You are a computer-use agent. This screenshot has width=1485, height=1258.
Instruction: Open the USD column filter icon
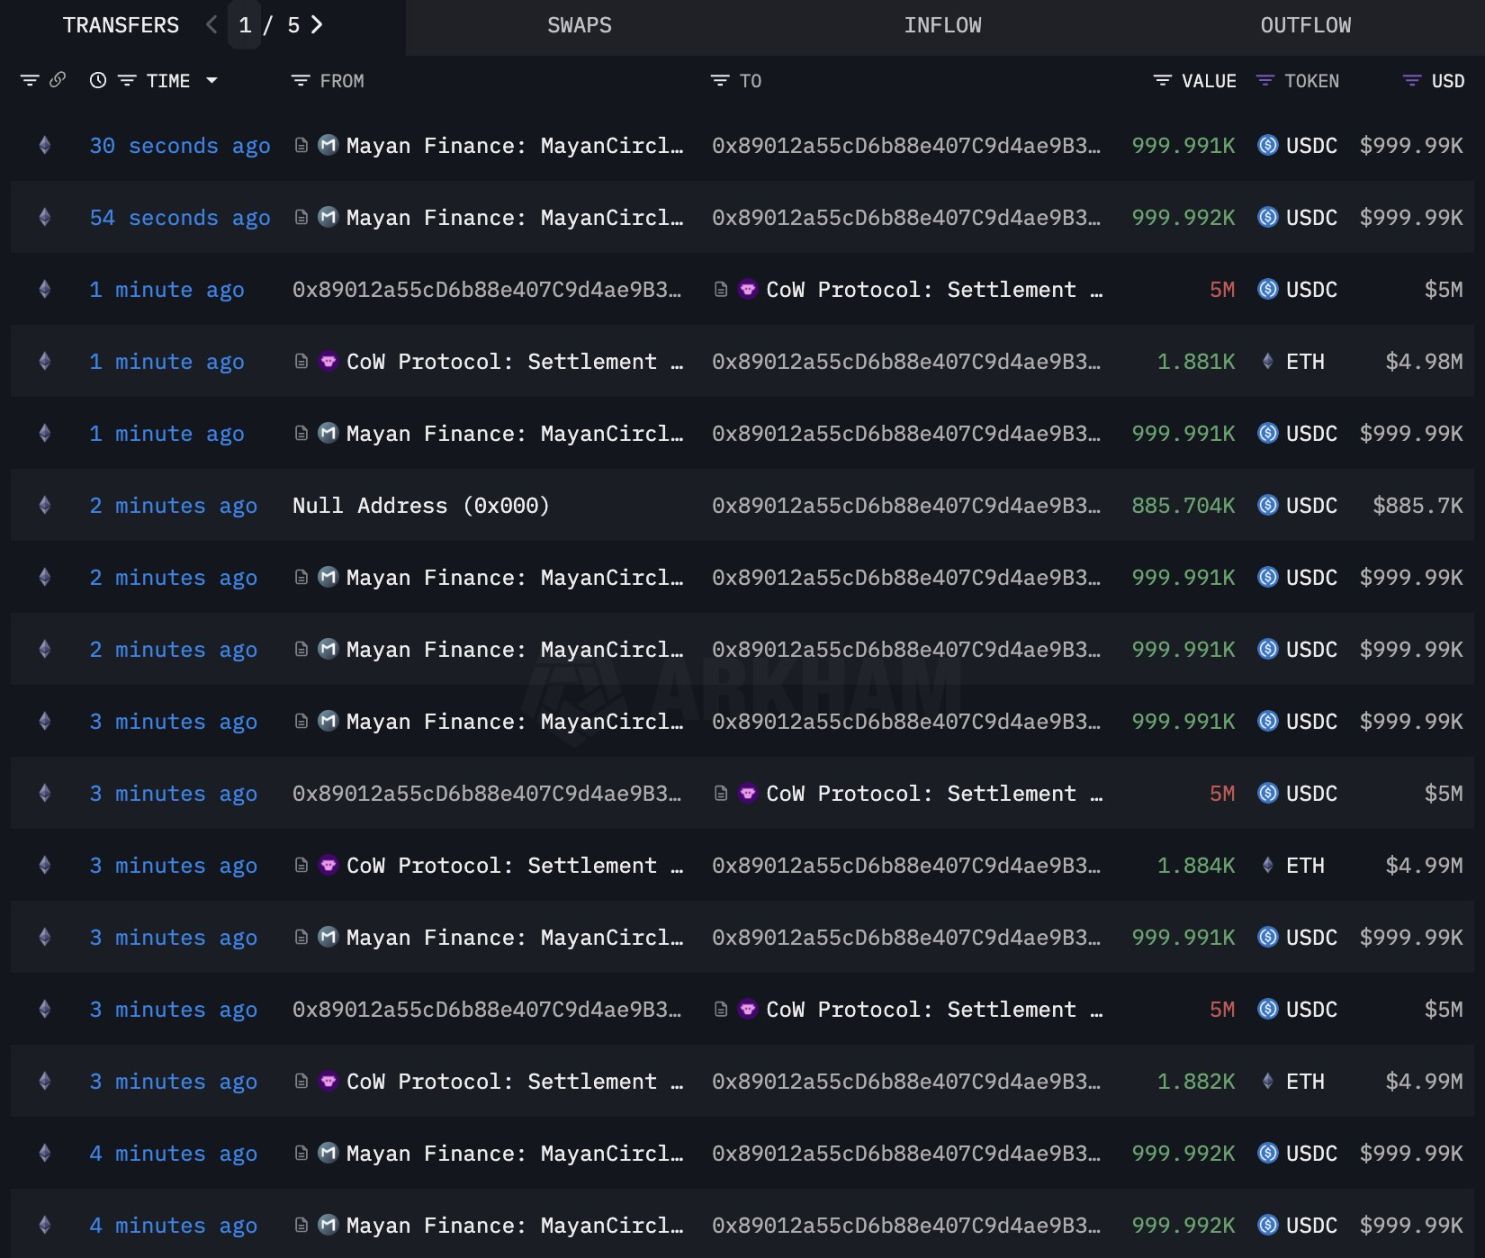coord(1412,81)
